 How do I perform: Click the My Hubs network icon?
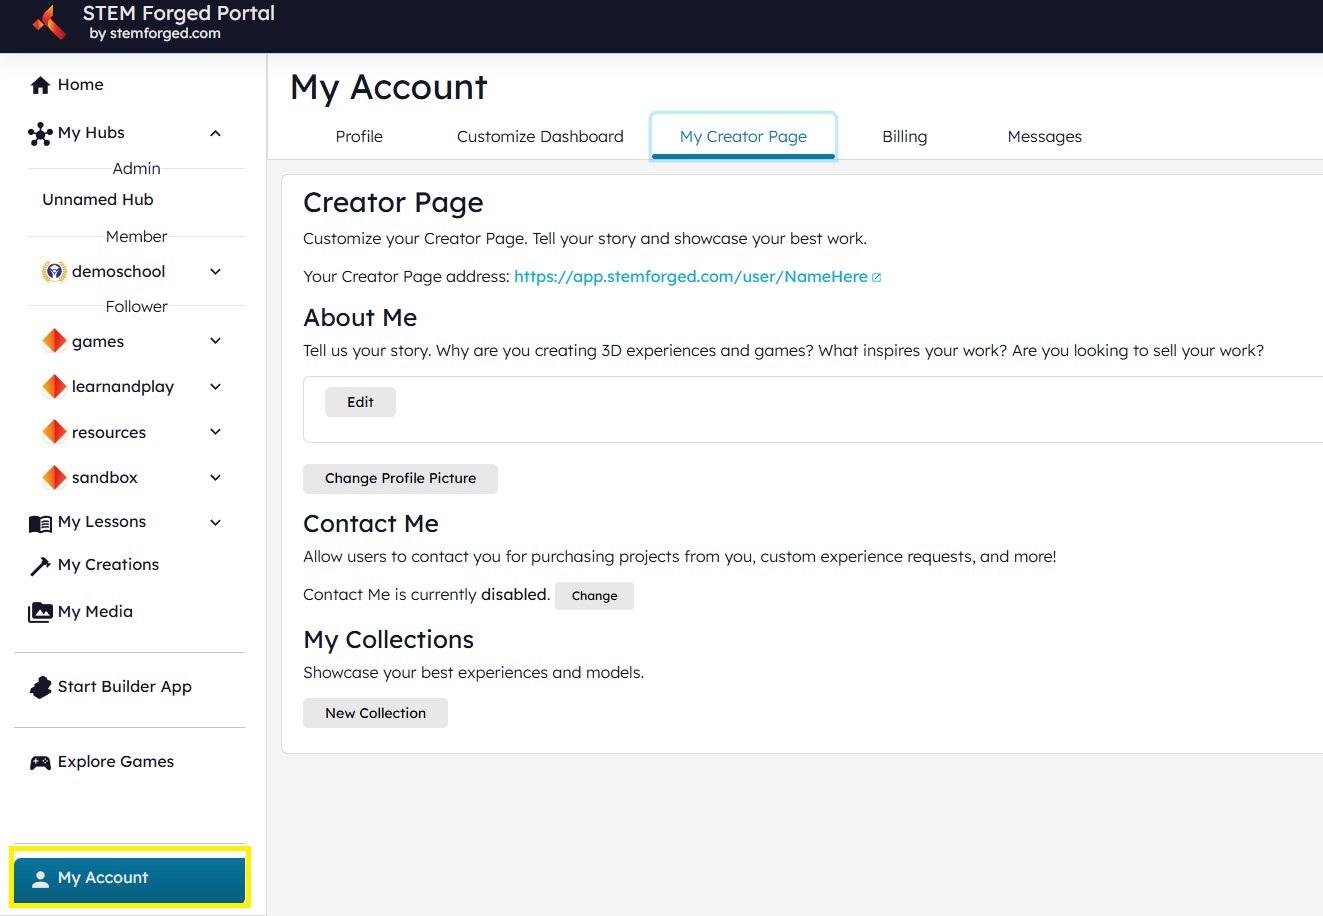tap(40, 134)
